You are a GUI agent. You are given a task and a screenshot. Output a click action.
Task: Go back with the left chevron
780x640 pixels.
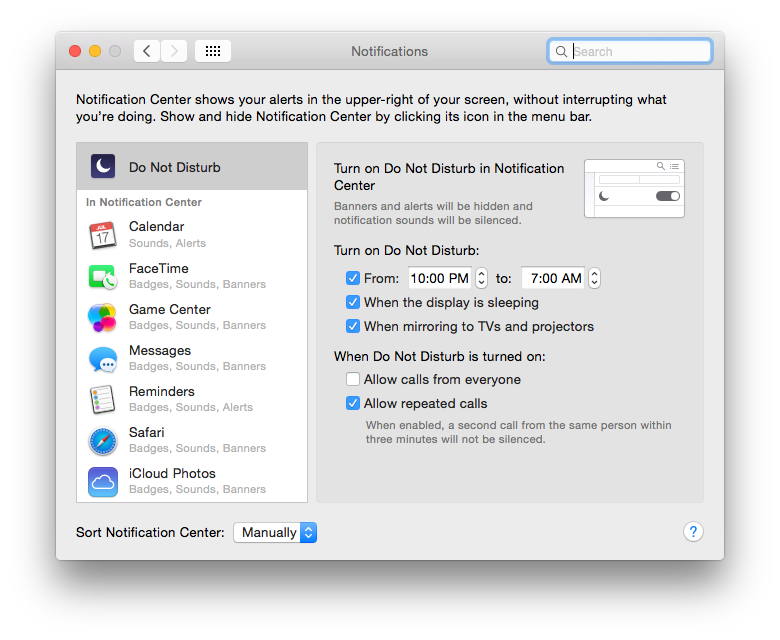click(x=147, y=51)
